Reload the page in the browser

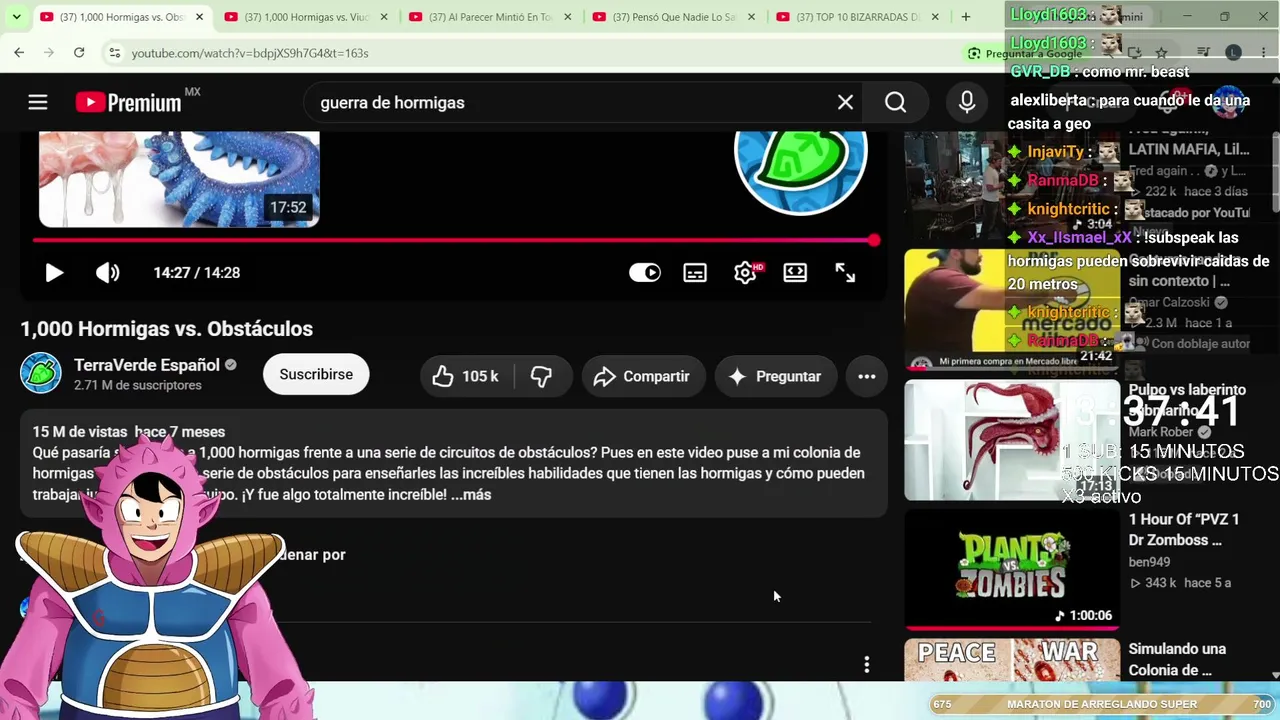coord(79,53)
